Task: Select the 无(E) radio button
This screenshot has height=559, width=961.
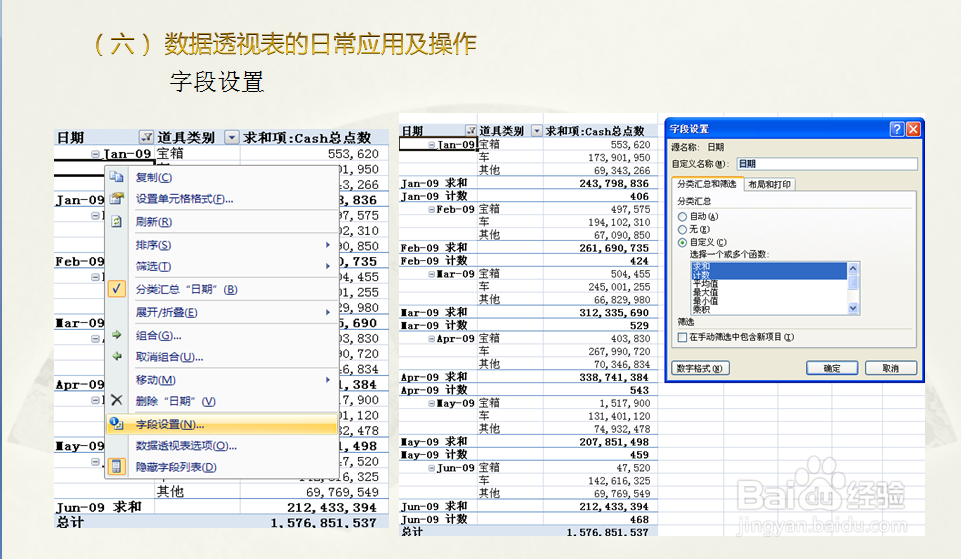Action: pyautogui.click(x=682, y=229)
